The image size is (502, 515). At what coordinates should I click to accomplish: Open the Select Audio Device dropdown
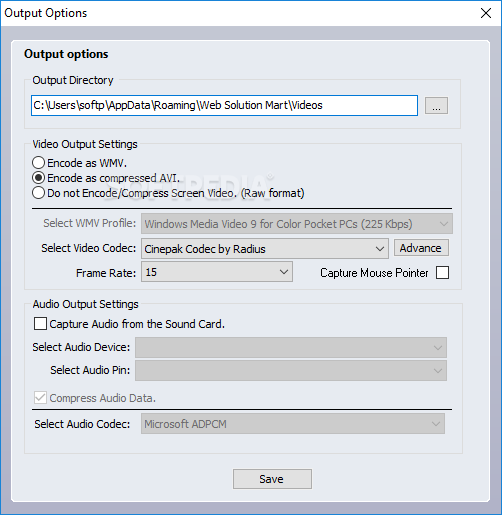291,348
